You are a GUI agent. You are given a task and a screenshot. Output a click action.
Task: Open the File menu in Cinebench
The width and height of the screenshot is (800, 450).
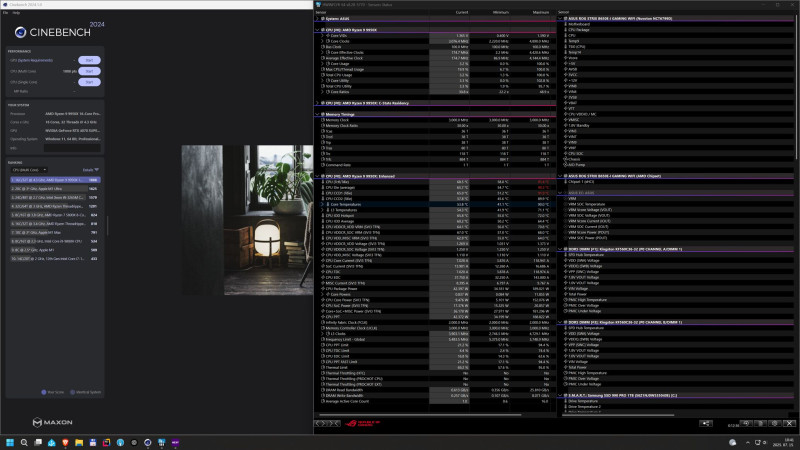click(6, 13)
